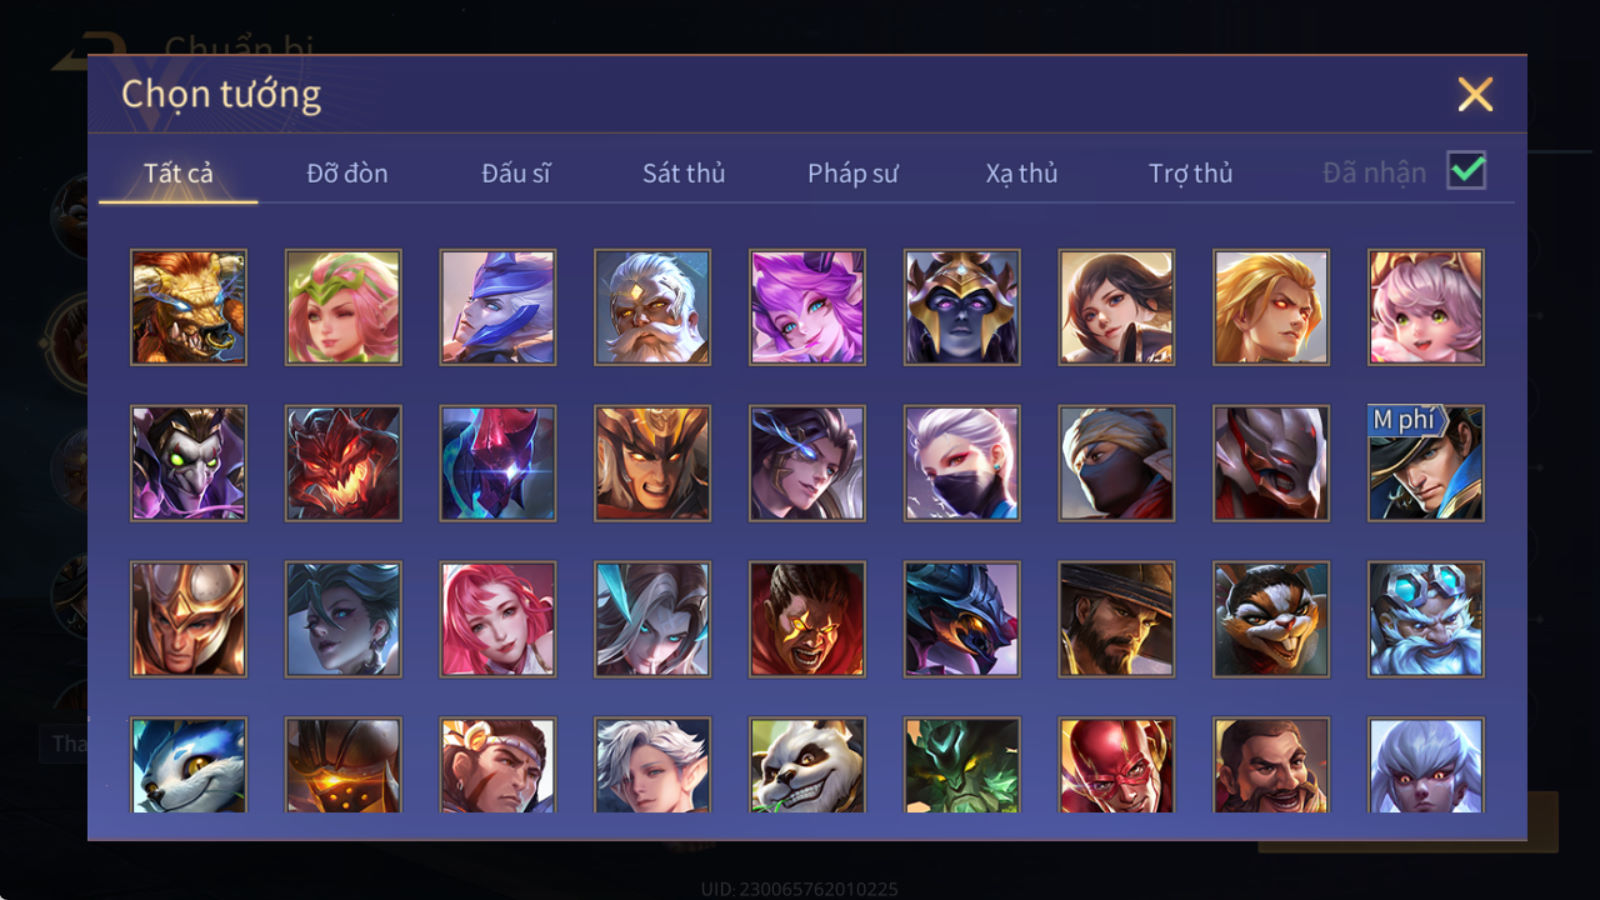The height and width of the screenshot is (900, 1600).
Task: Pick the cowboy hat bearded gunslinger hero
Action: point(1116,619)
